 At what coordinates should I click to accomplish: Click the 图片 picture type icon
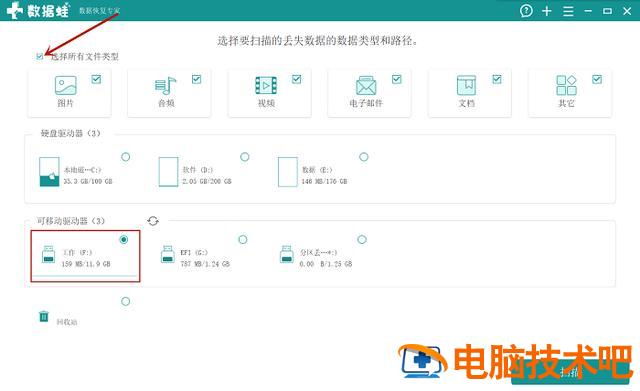click(x=66, y=85)
